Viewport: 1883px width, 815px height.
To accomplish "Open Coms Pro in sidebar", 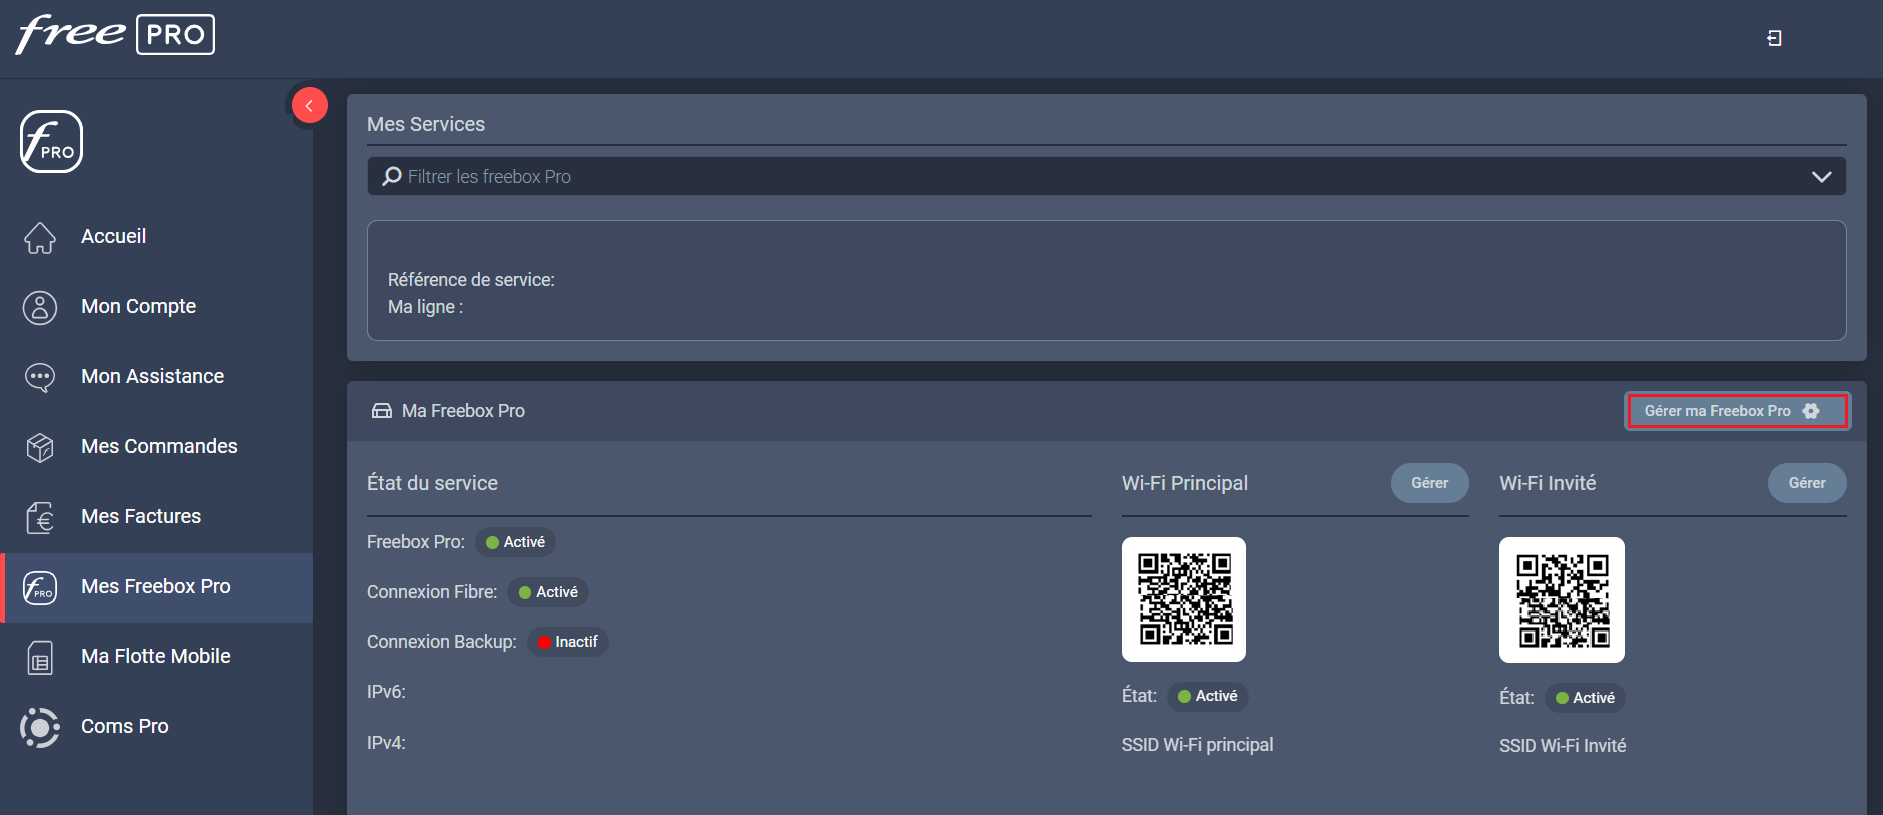I will 124,727.
